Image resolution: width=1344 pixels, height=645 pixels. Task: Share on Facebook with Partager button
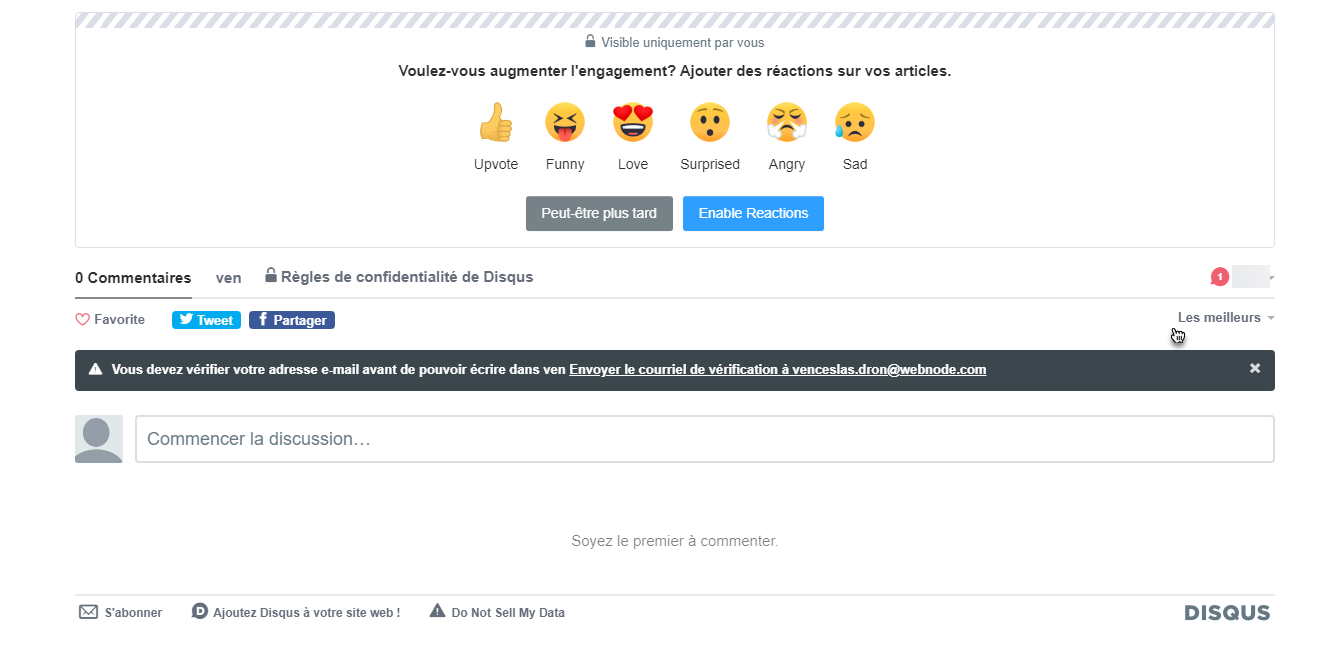click(292, 320)
